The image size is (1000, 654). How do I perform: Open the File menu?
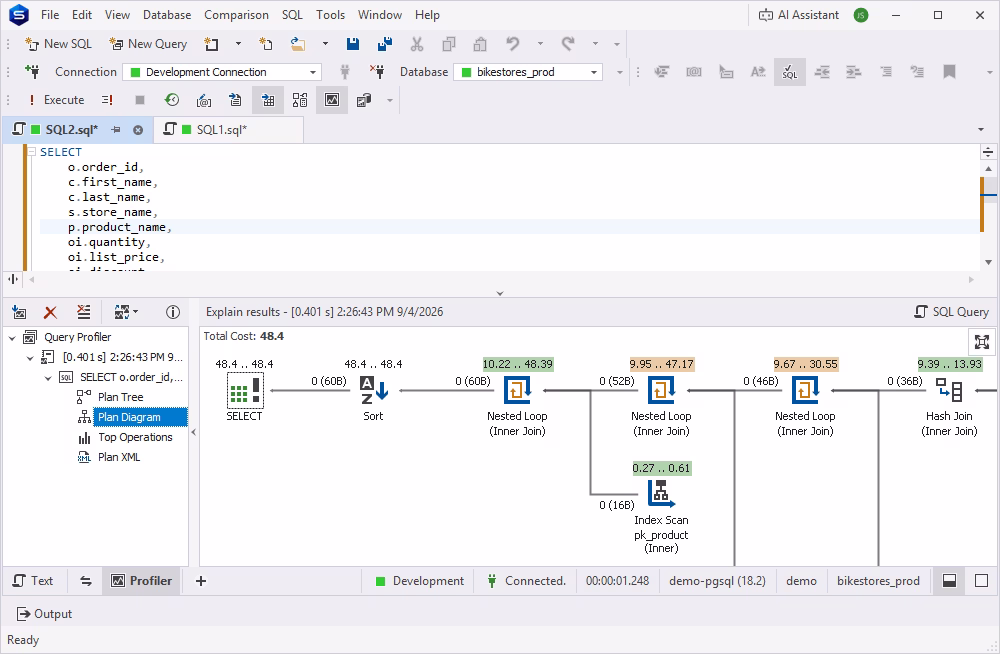pos(50,15)
